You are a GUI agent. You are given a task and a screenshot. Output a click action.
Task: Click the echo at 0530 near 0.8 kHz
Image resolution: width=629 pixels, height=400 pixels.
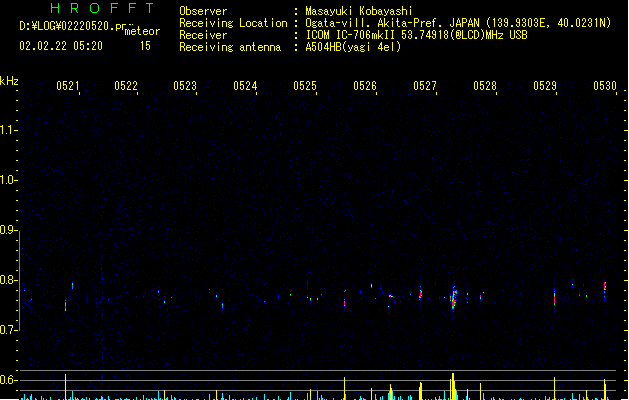pos(605,287)
